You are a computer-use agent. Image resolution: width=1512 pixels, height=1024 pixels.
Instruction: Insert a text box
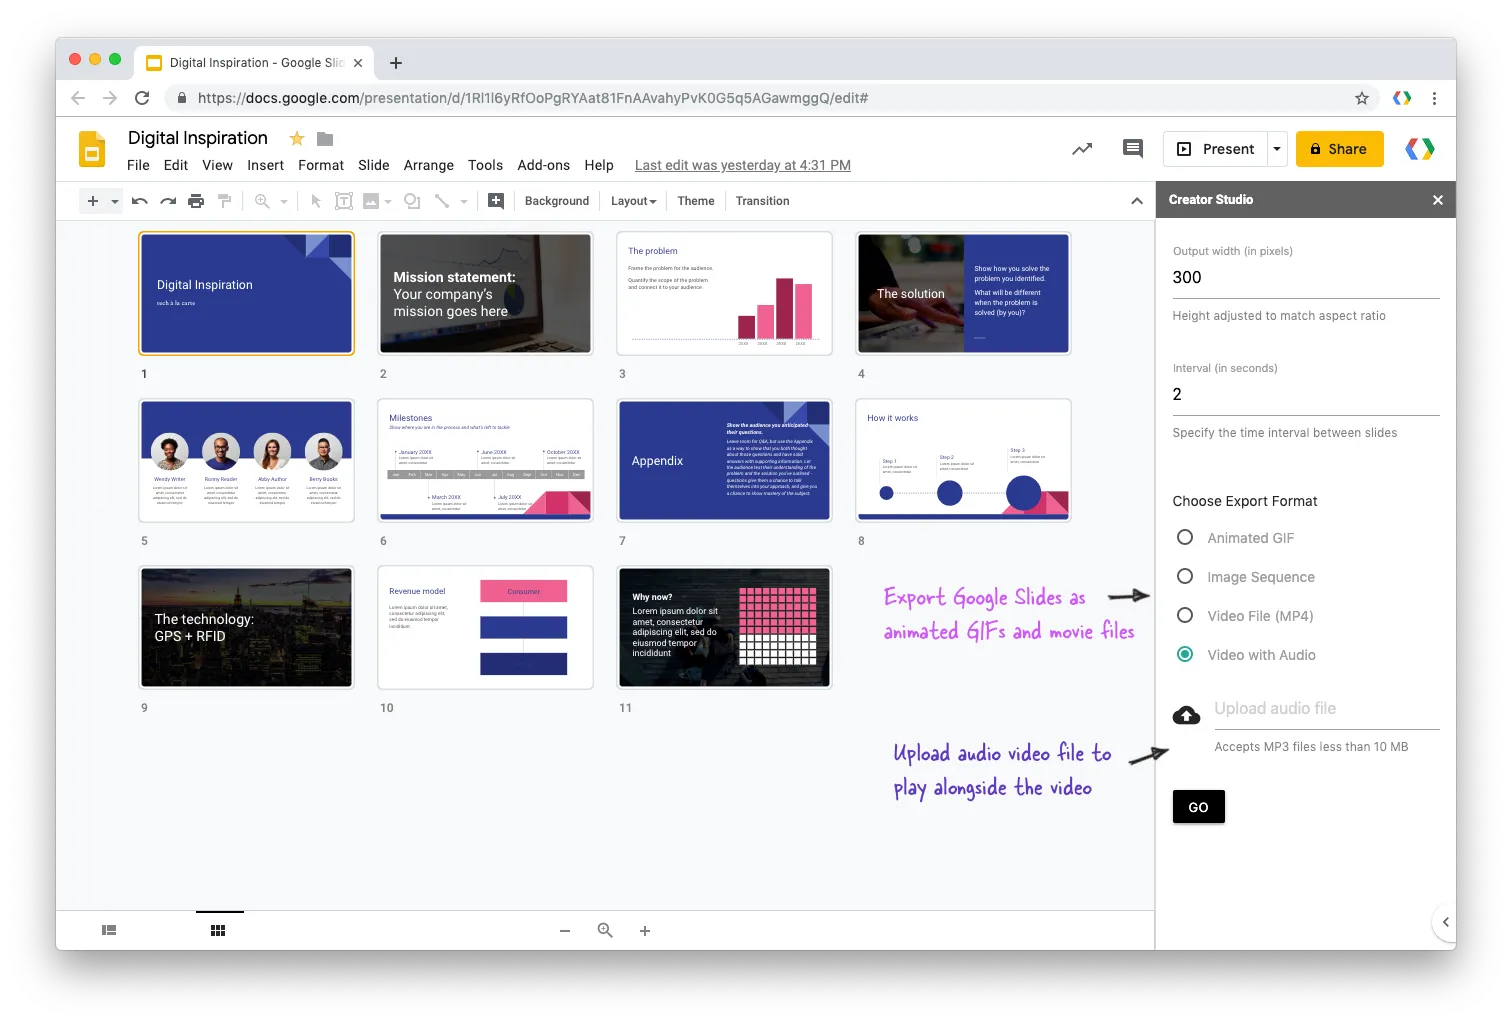[343, 200]
